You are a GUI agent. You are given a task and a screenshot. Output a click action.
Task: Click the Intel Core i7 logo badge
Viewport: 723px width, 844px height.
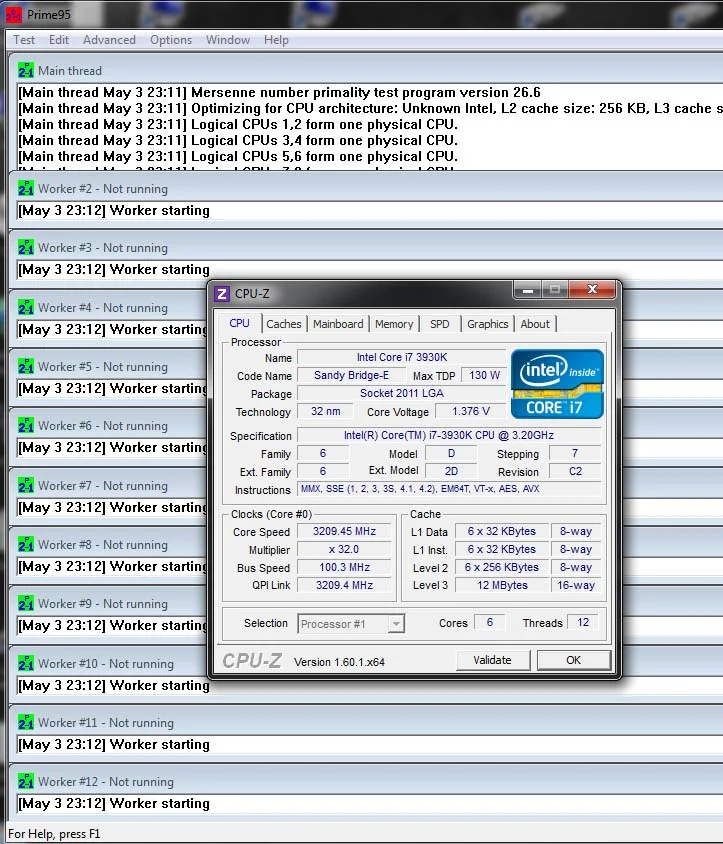[557, 384]
